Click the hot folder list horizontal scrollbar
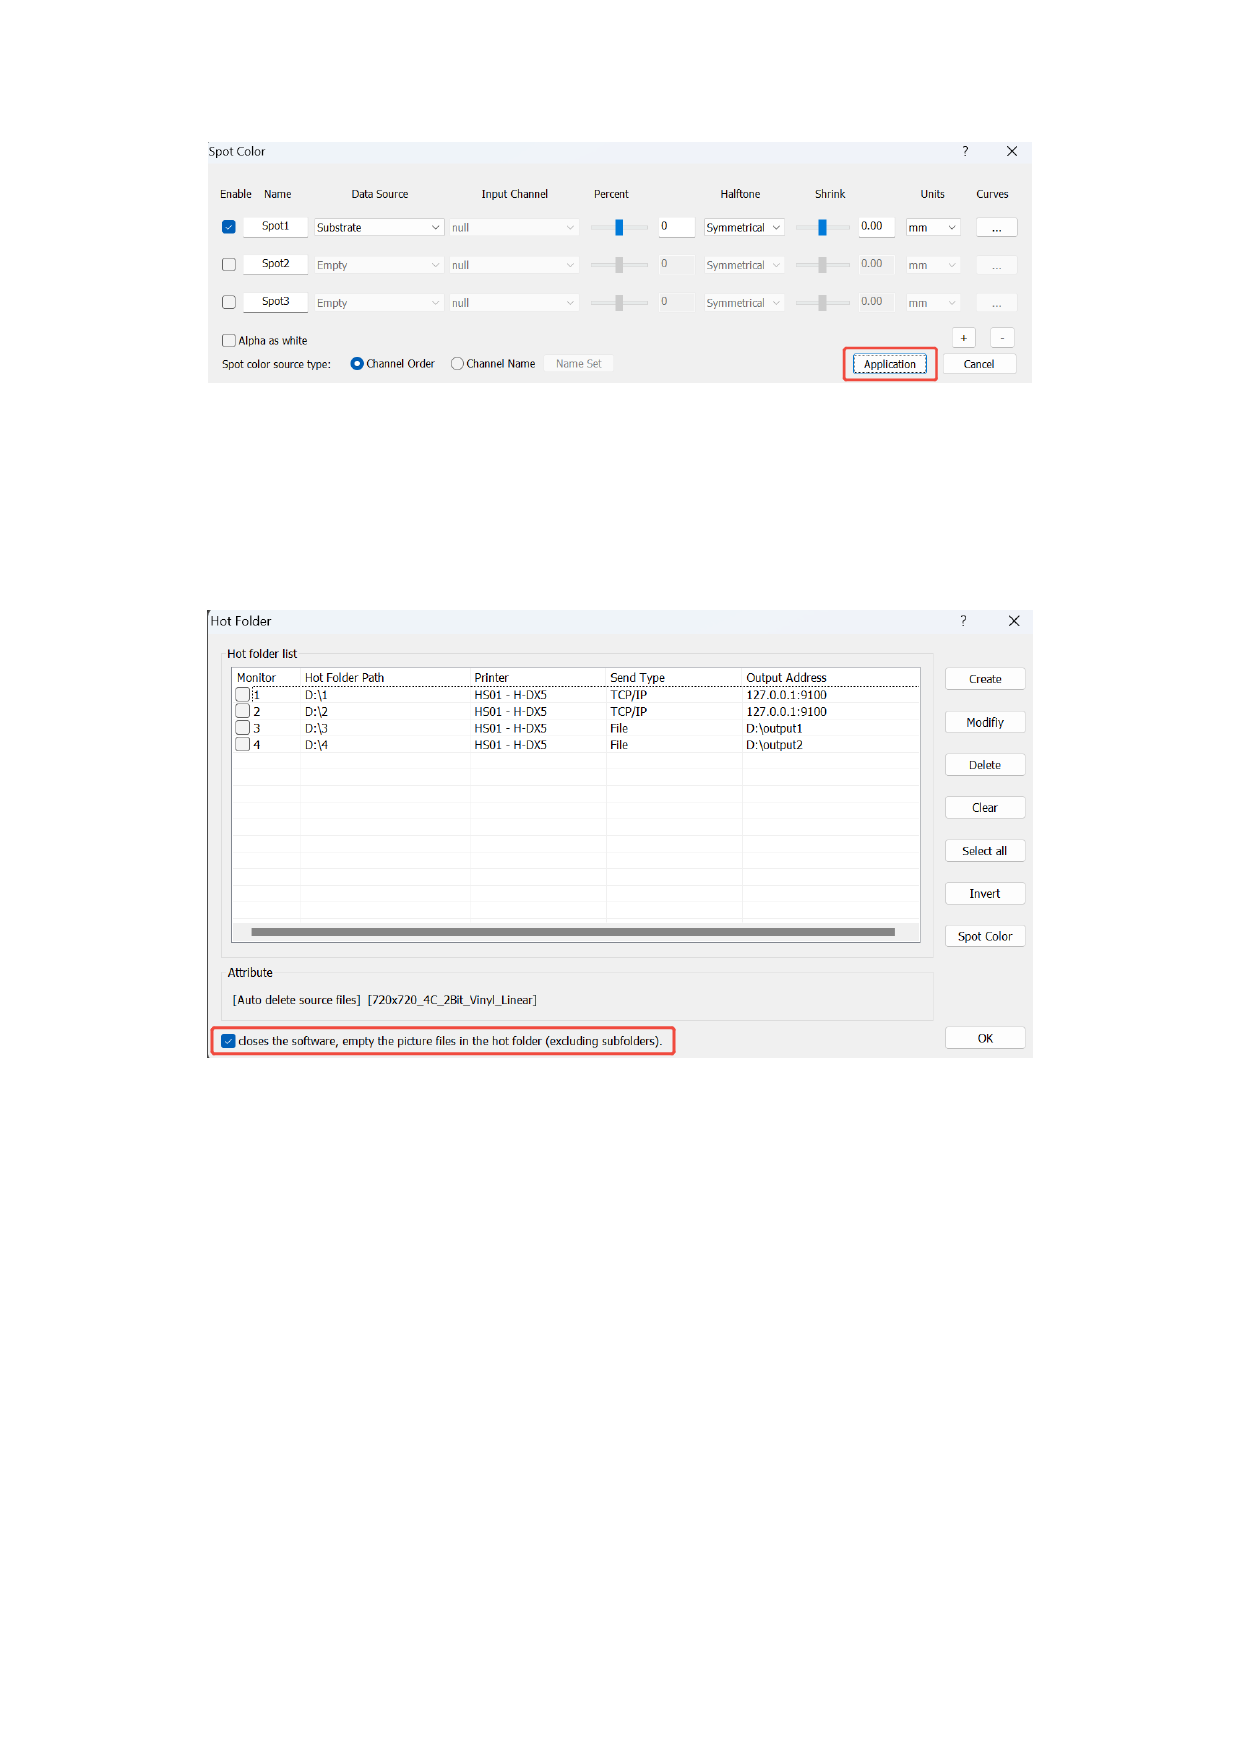The height and width of the screenshot is (1754, 1240). [573, 932]
